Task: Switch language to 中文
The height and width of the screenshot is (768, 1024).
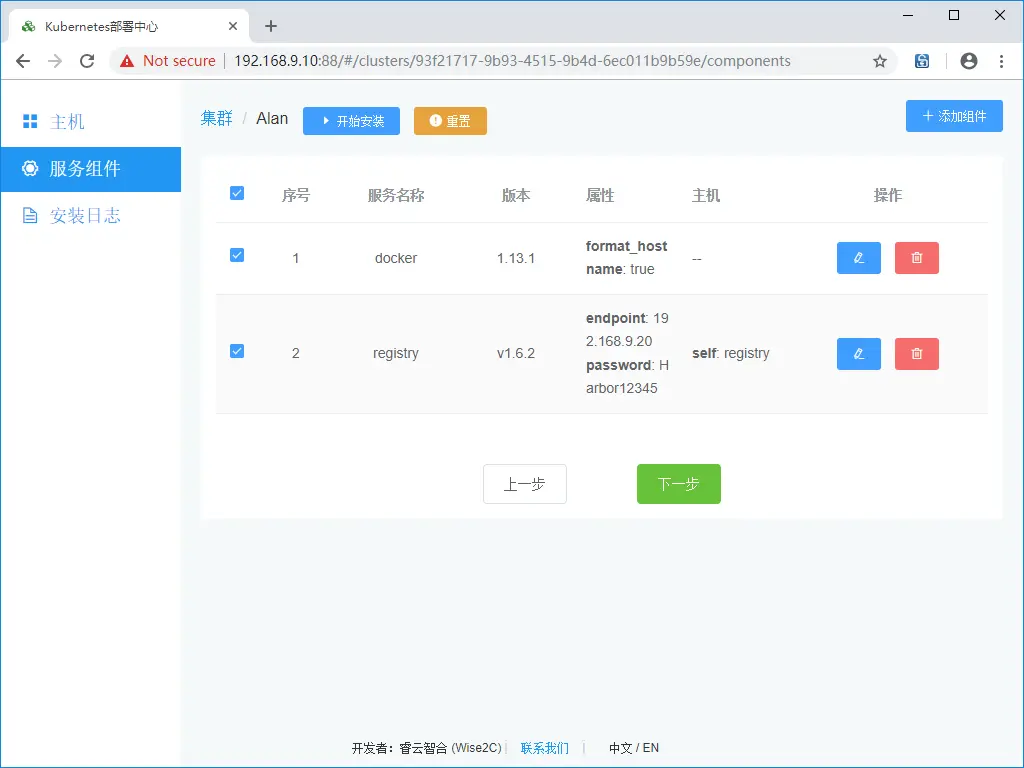Action: (620, 748)
